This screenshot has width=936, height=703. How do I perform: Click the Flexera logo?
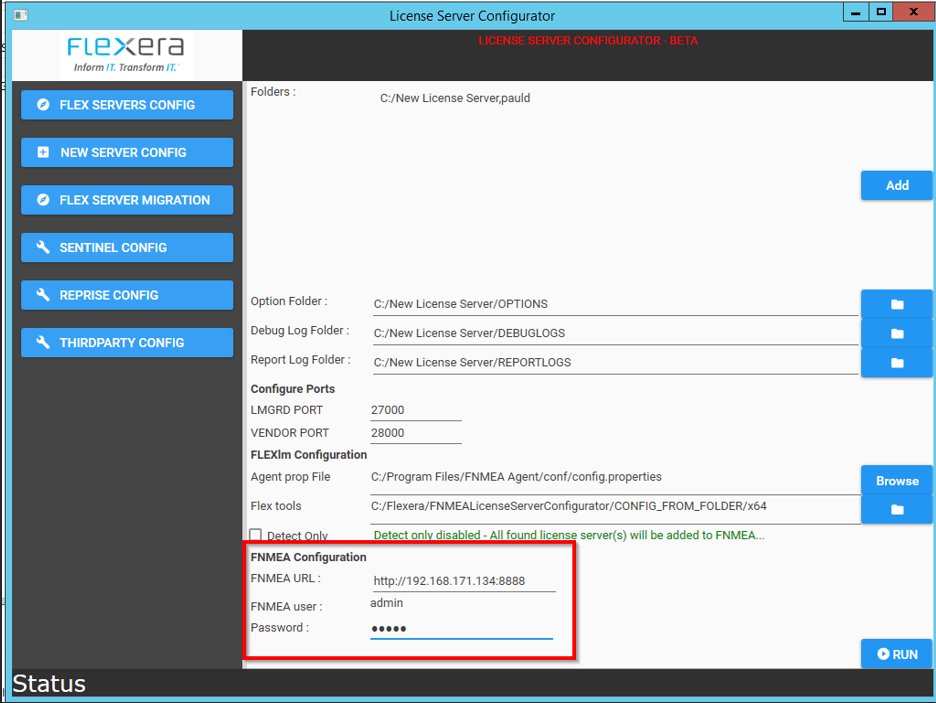126,54
